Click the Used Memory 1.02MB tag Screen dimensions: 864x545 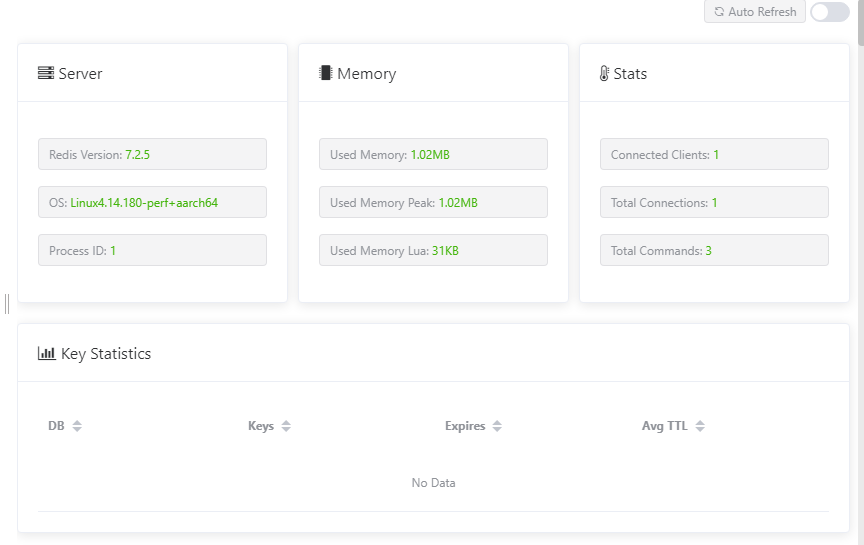click(433, 154)
